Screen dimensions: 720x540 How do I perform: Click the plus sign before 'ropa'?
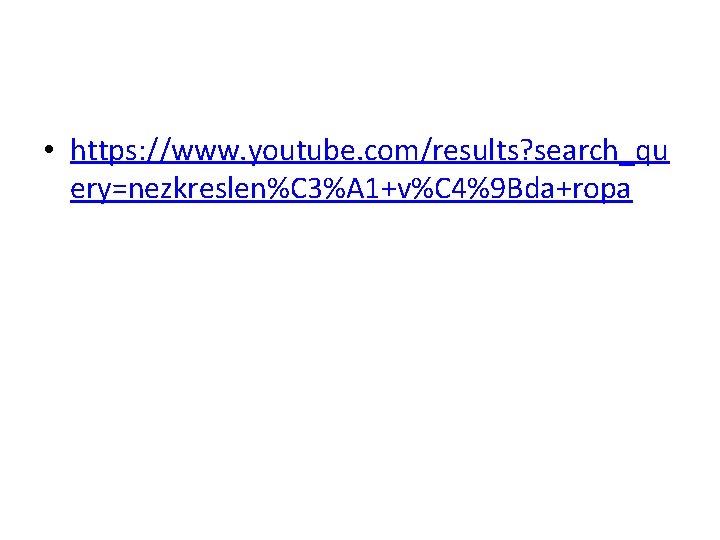coord(562,190)
